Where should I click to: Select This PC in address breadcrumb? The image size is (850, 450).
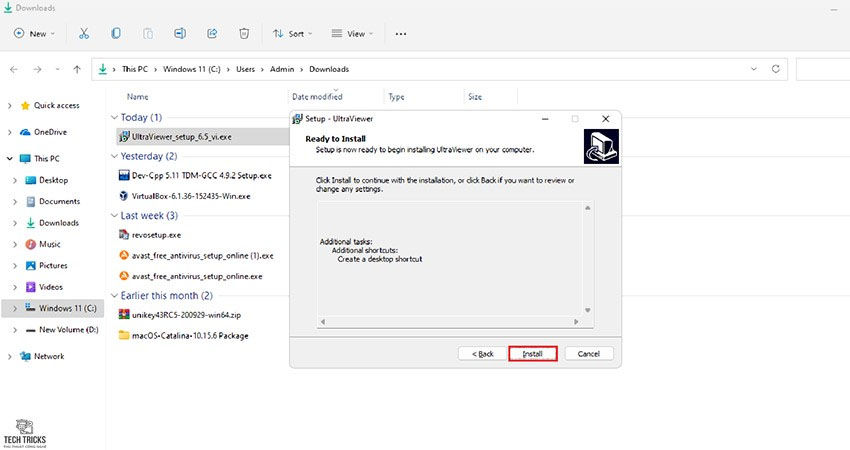pos(134,69)
